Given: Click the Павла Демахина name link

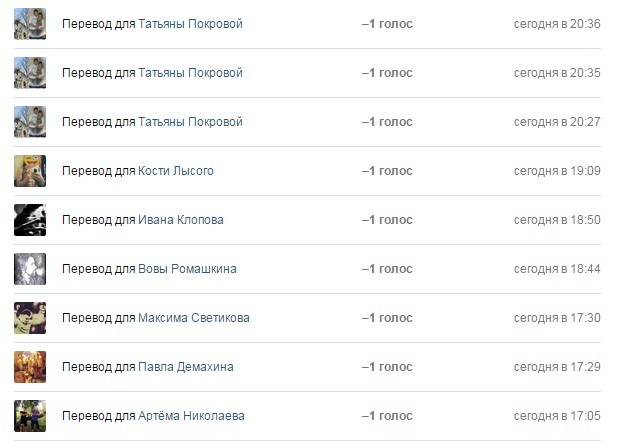Looking at the screenshot, I should (185, 367).
